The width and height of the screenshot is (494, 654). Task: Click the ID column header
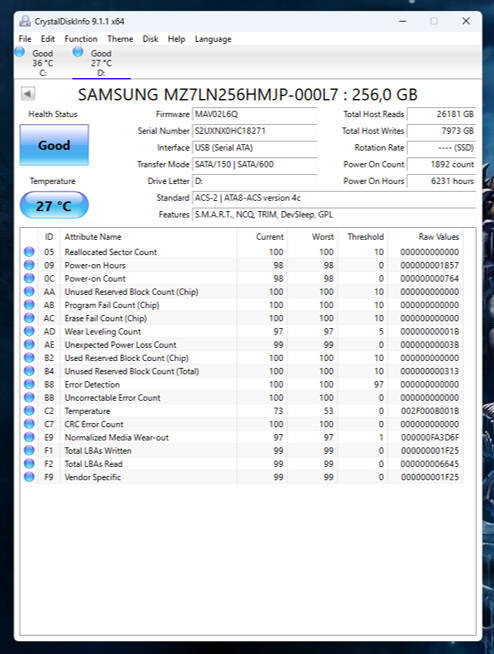(49, 237)
